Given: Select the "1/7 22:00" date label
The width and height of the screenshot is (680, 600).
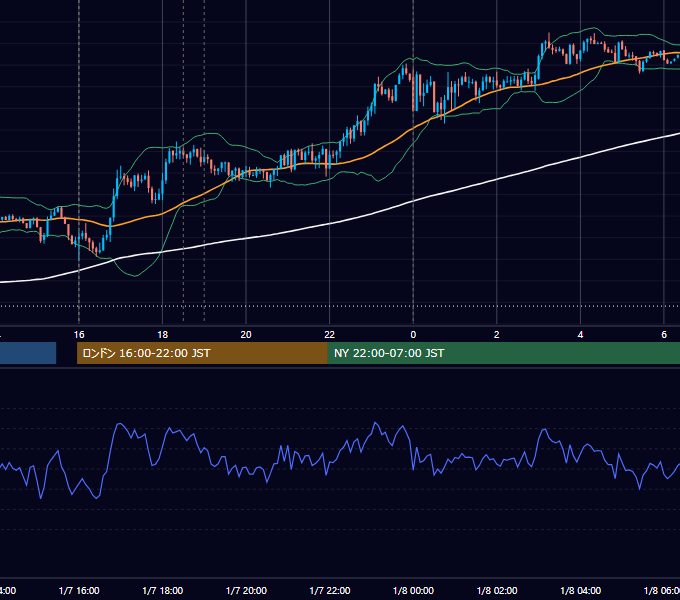Looking at the screenshot, I should click(x=330, y=590).
